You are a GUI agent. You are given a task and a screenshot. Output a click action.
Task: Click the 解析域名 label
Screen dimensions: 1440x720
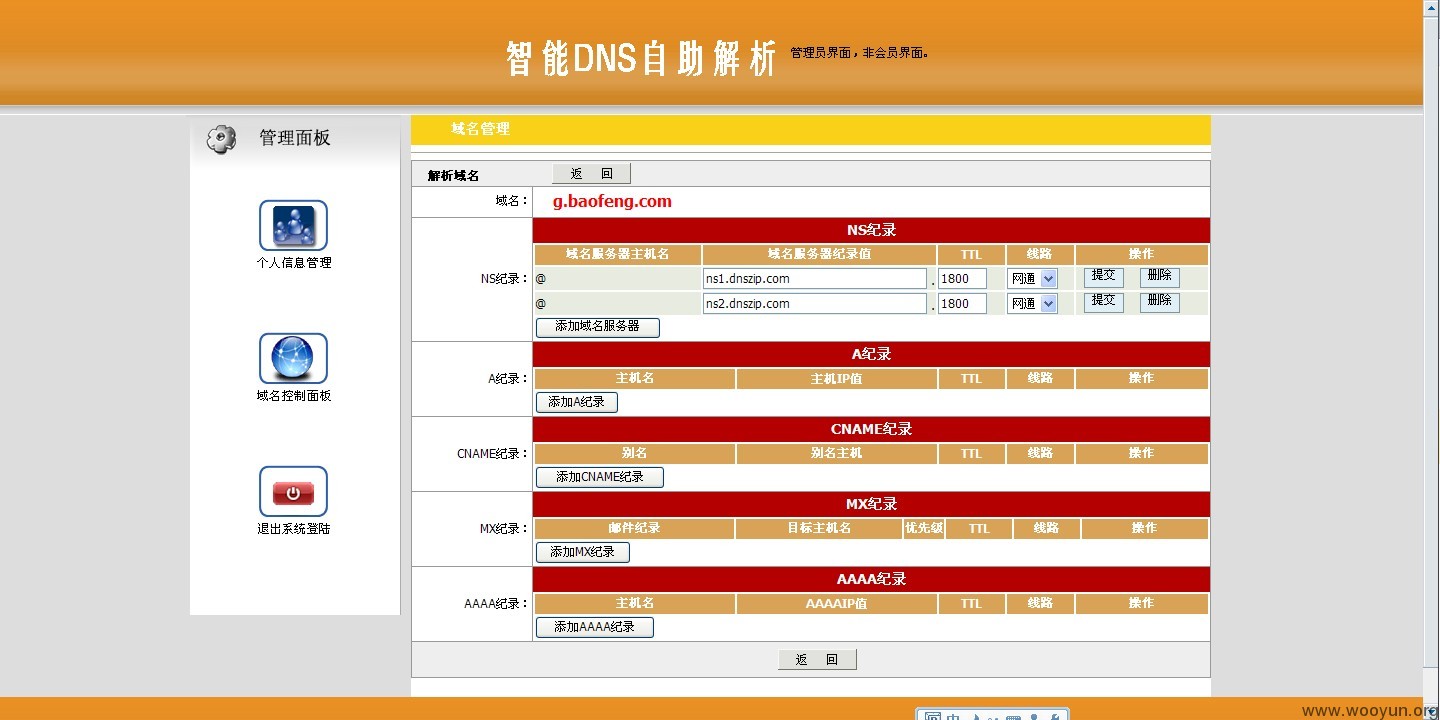tap(453, 176)
